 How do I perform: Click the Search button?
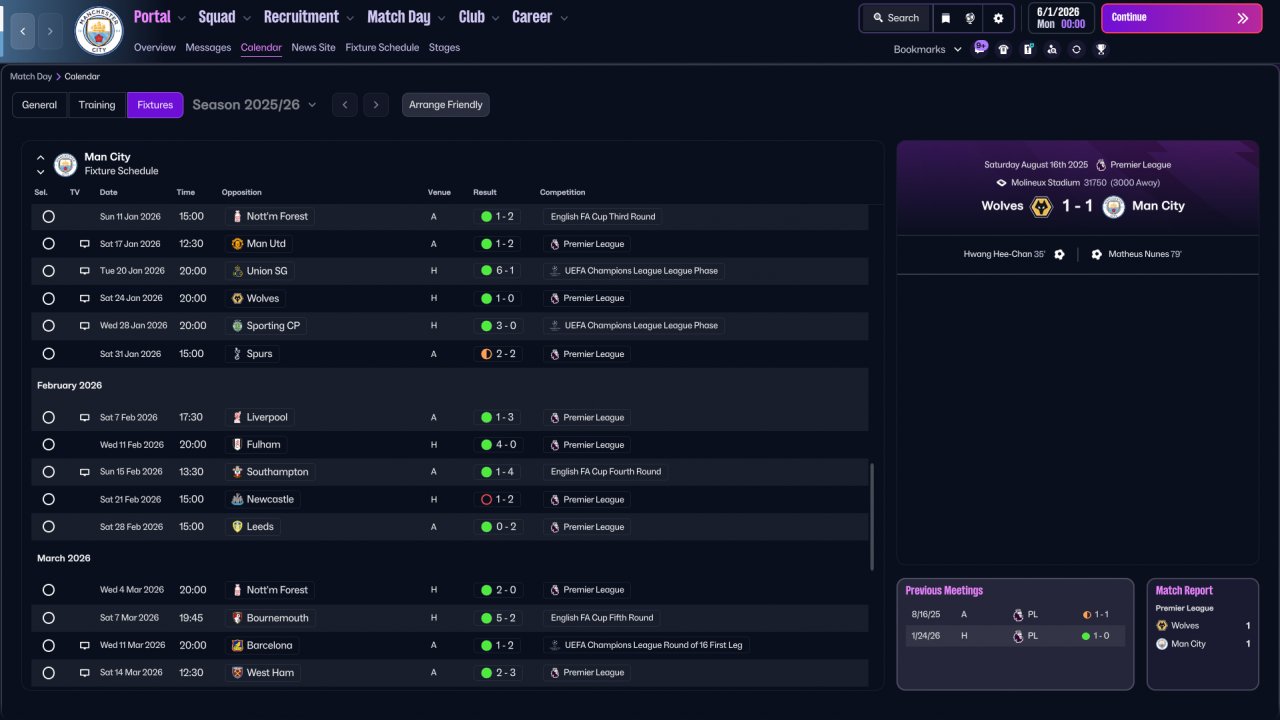tap(896, 18)
